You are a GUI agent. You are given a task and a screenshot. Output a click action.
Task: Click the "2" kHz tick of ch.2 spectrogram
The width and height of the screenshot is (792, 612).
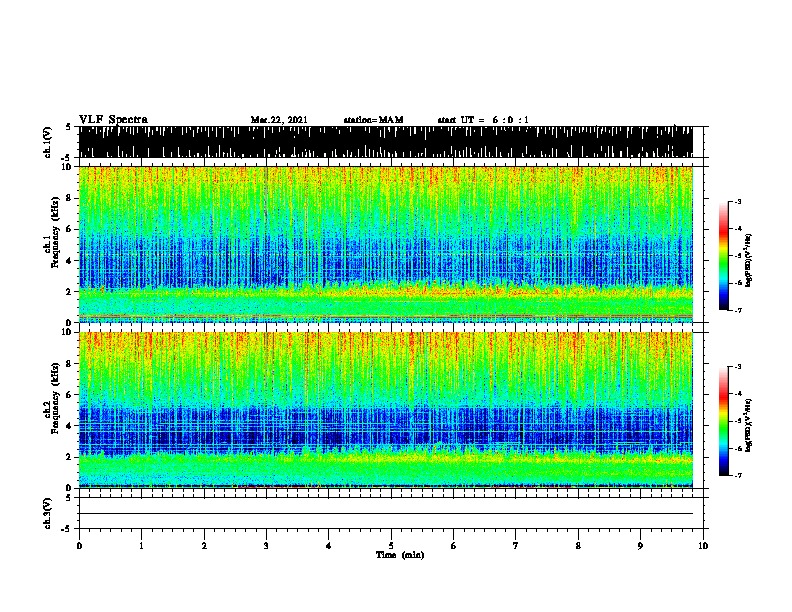pos(69,457)
